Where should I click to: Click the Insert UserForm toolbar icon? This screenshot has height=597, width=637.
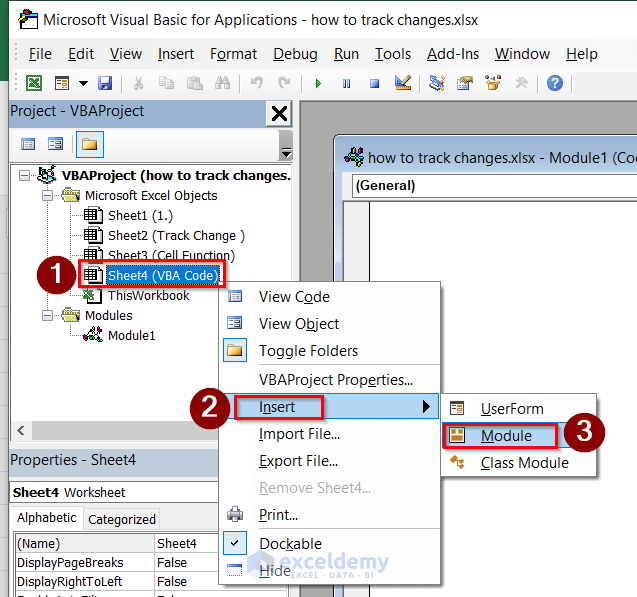pyautogui.click(x=62, y=83)
